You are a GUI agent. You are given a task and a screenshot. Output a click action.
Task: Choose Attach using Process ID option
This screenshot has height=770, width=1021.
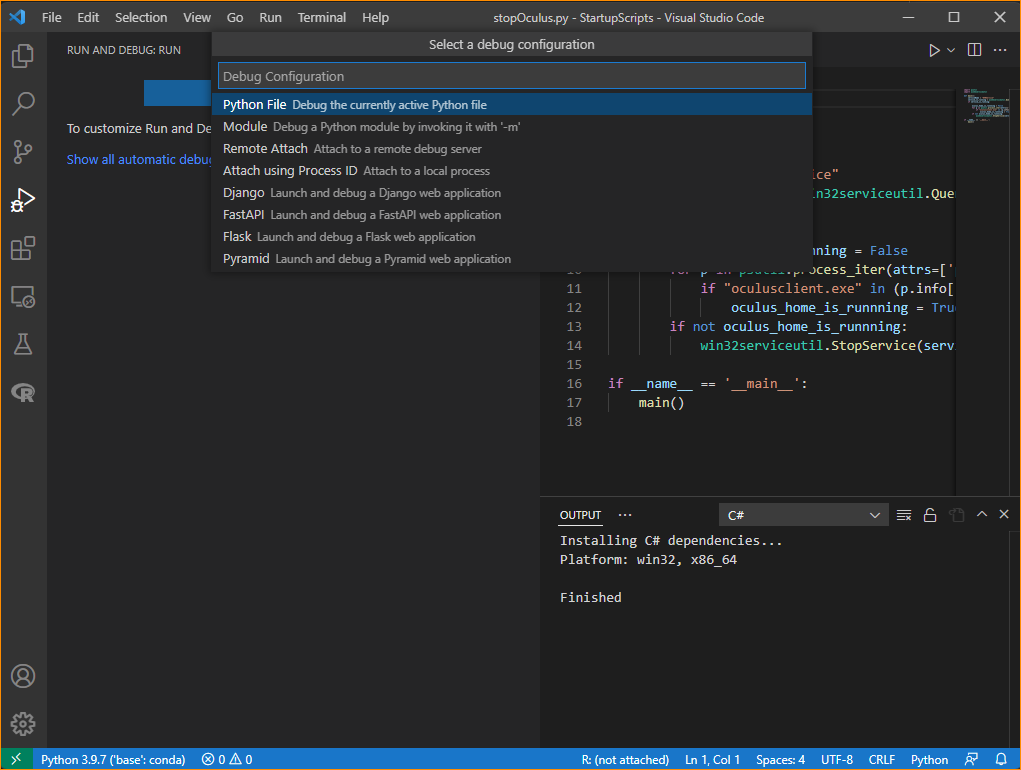pos(512,171)
